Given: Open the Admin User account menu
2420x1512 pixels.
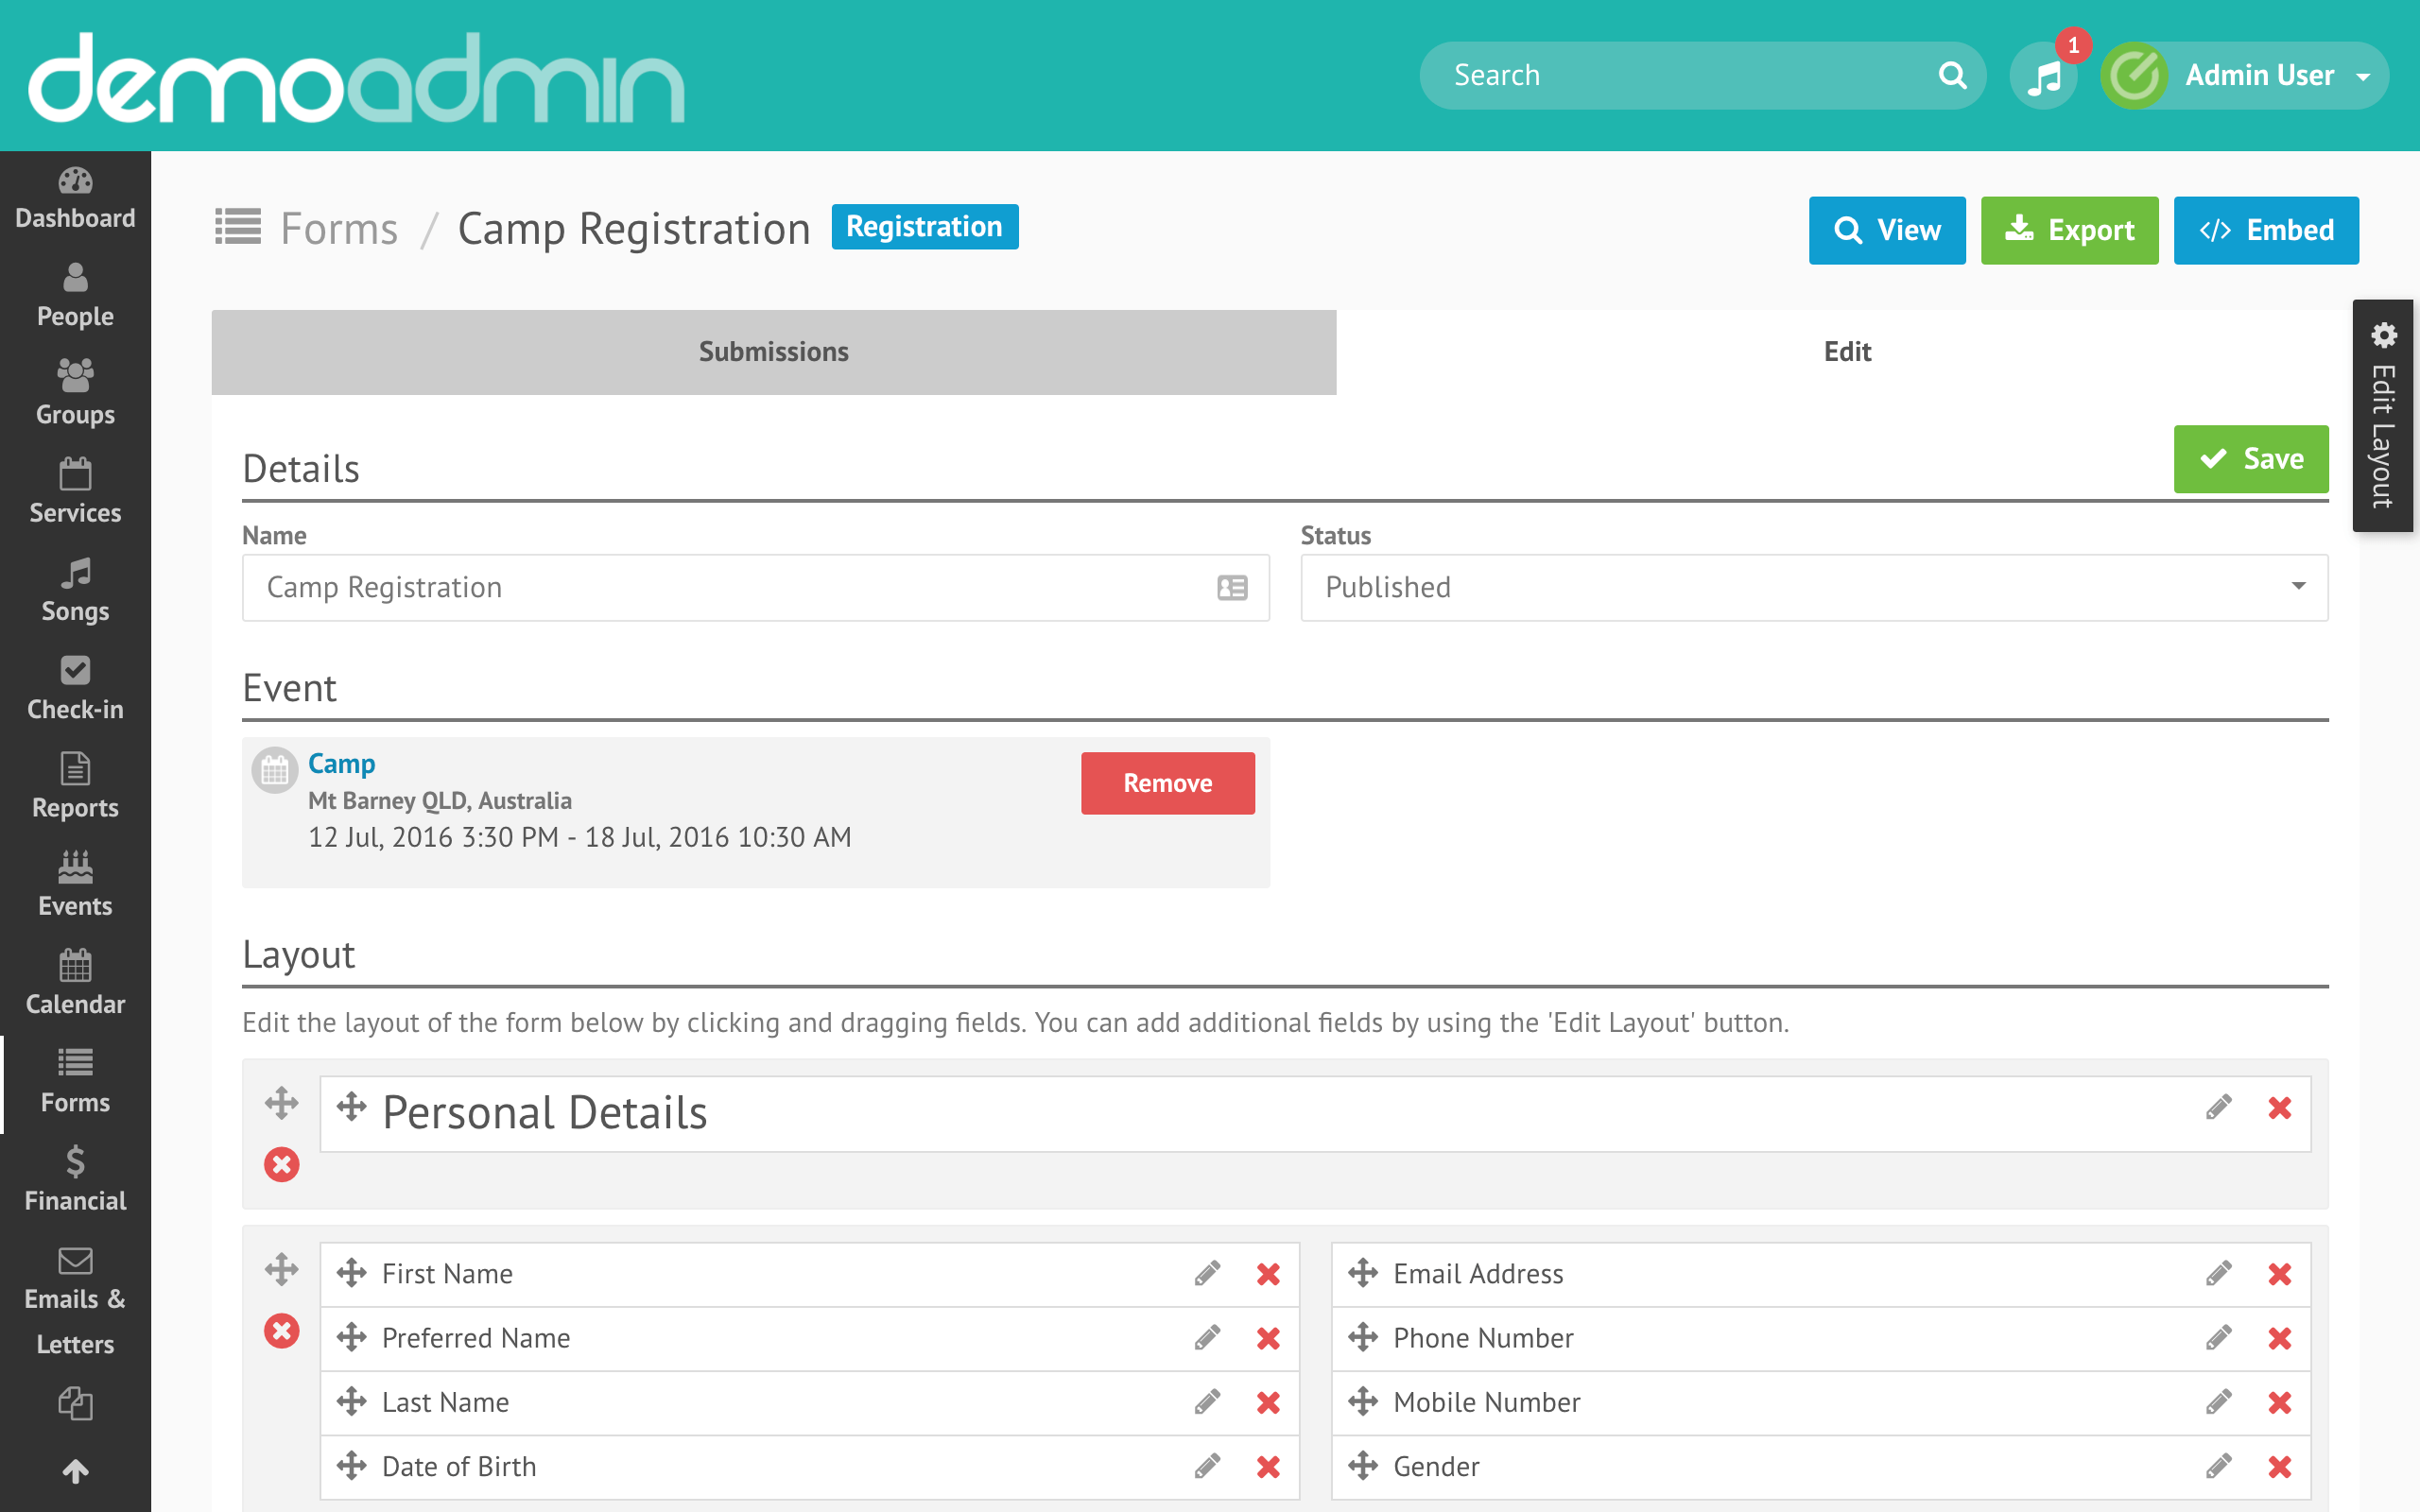Looking at the screenshot, I should tap(2258, 76).
